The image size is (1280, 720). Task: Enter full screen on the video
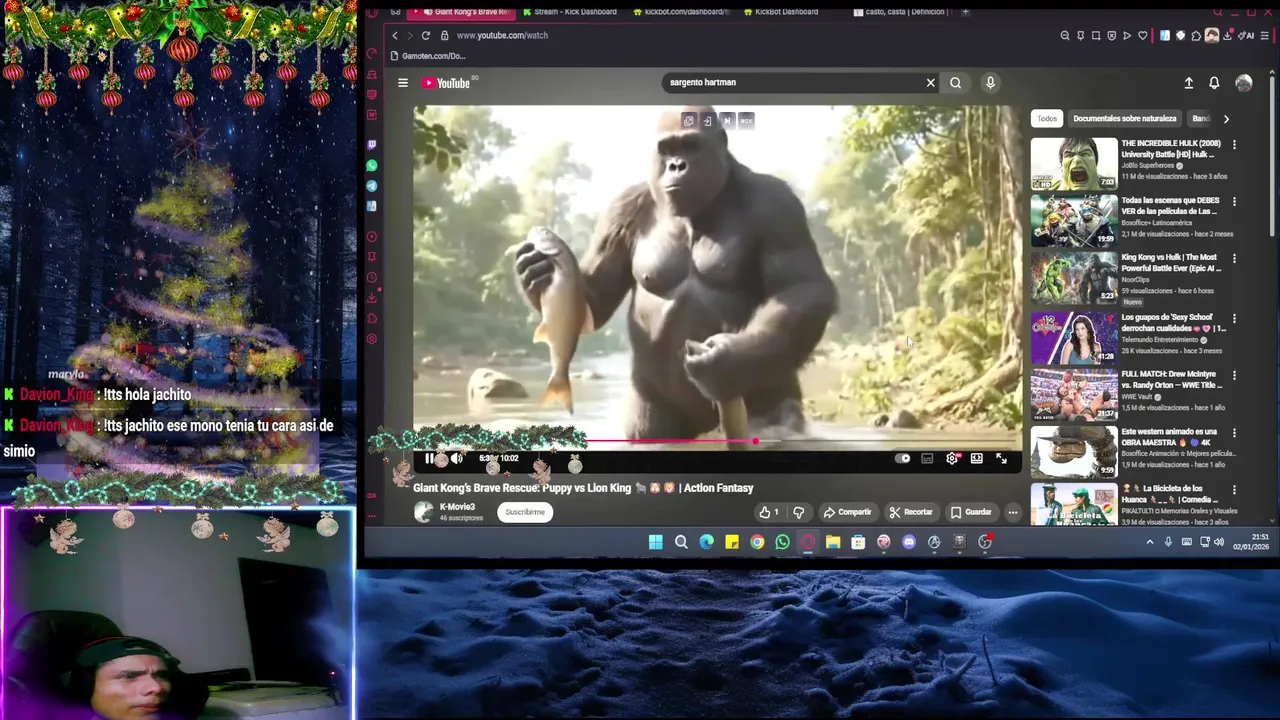[1001, 459]
